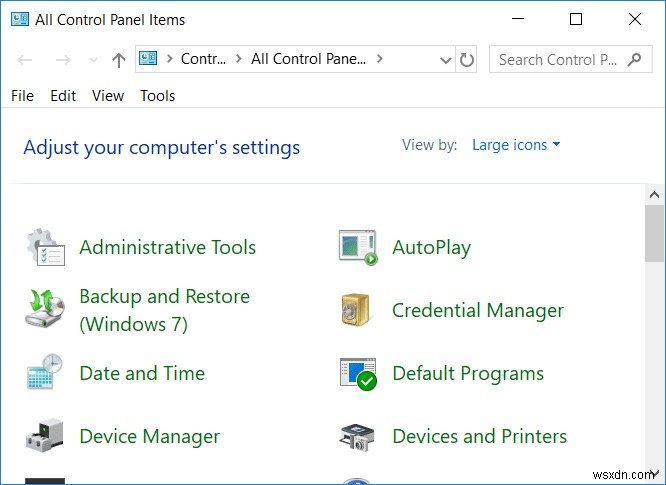This screenshot has height=485, width=666.
Task: Open the View menu
Action: click(108, 96)
